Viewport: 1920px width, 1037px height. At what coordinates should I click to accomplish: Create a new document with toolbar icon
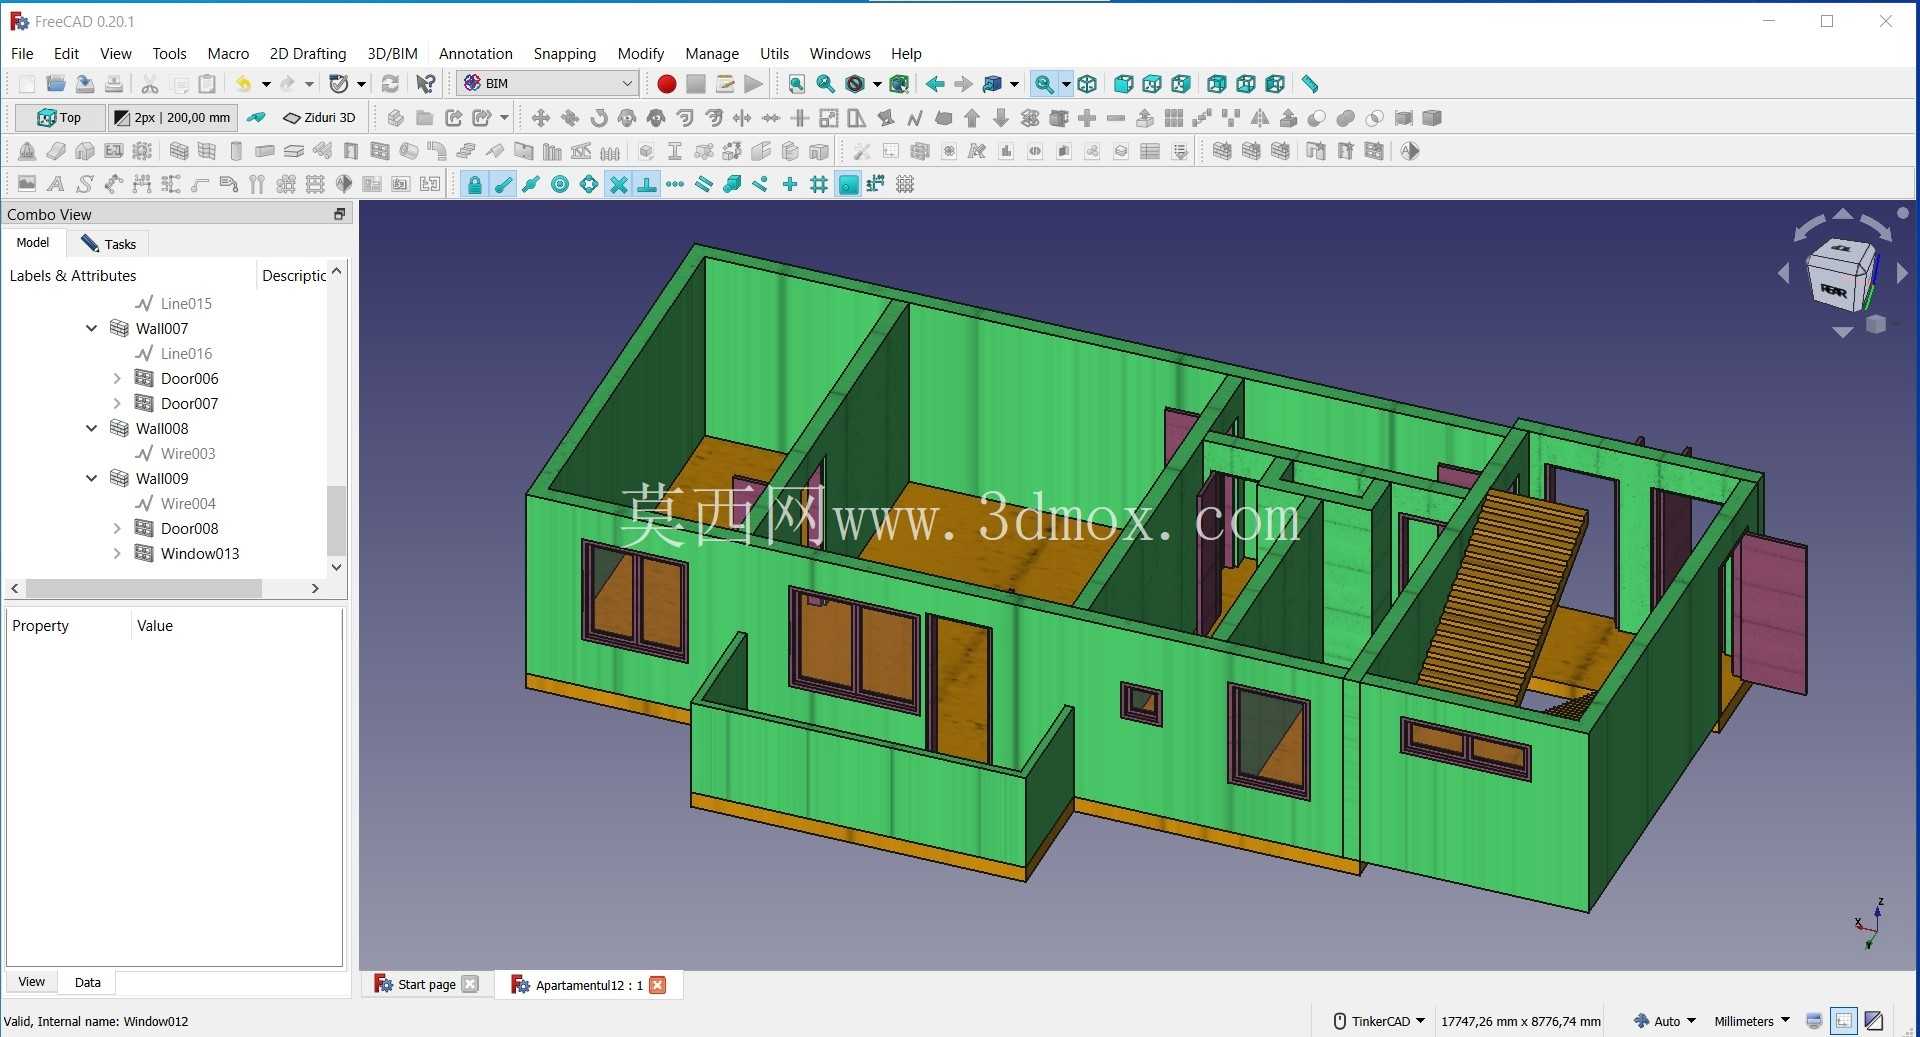coord(27,84)
